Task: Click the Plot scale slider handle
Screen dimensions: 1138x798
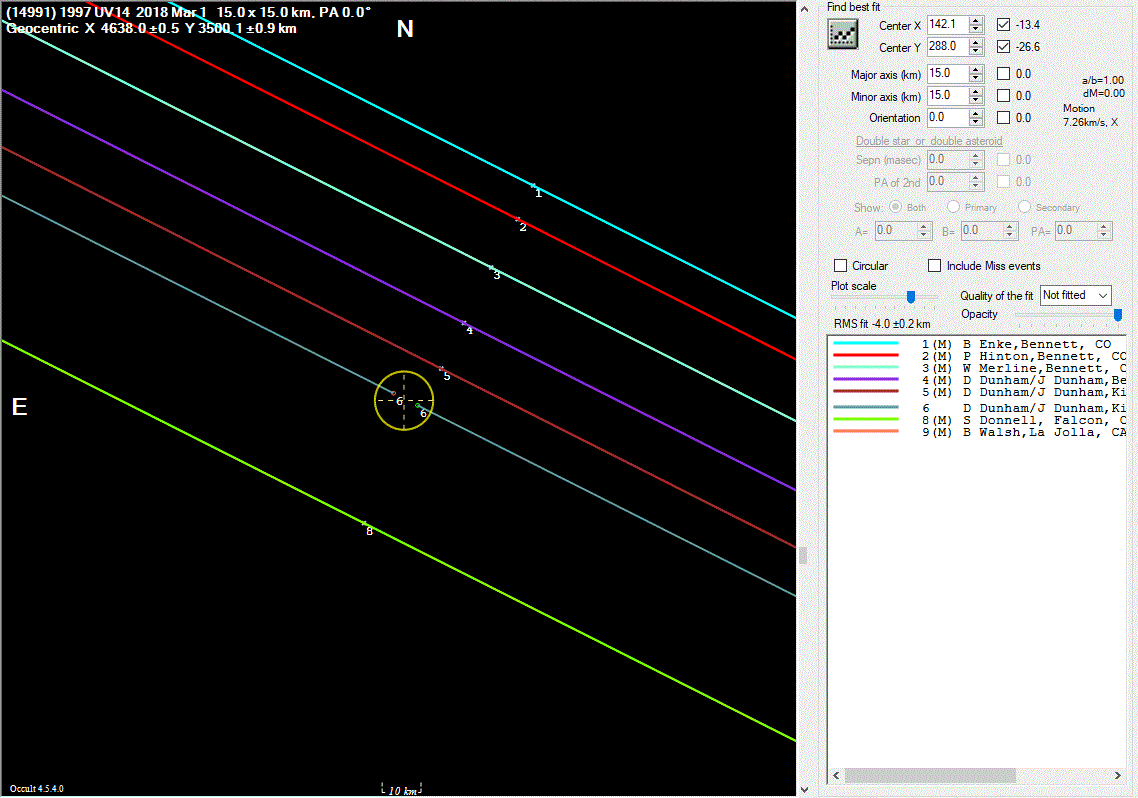Action: tap(911, 297)
